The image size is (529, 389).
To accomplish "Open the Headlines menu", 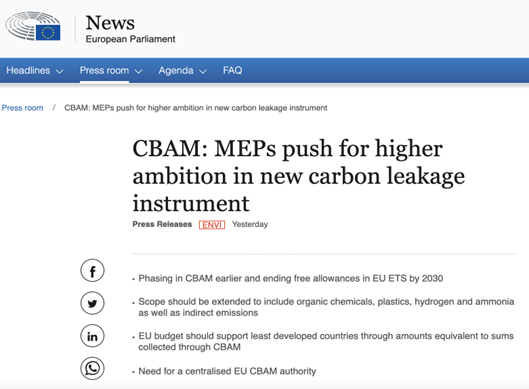I will 28,71.
